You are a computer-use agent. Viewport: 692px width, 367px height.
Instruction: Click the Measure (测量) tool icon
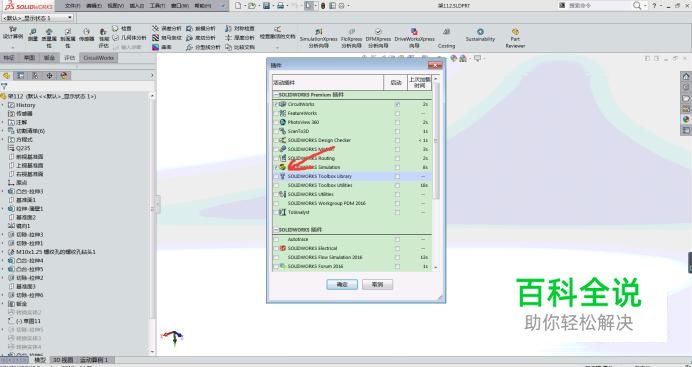pos(33,35)
